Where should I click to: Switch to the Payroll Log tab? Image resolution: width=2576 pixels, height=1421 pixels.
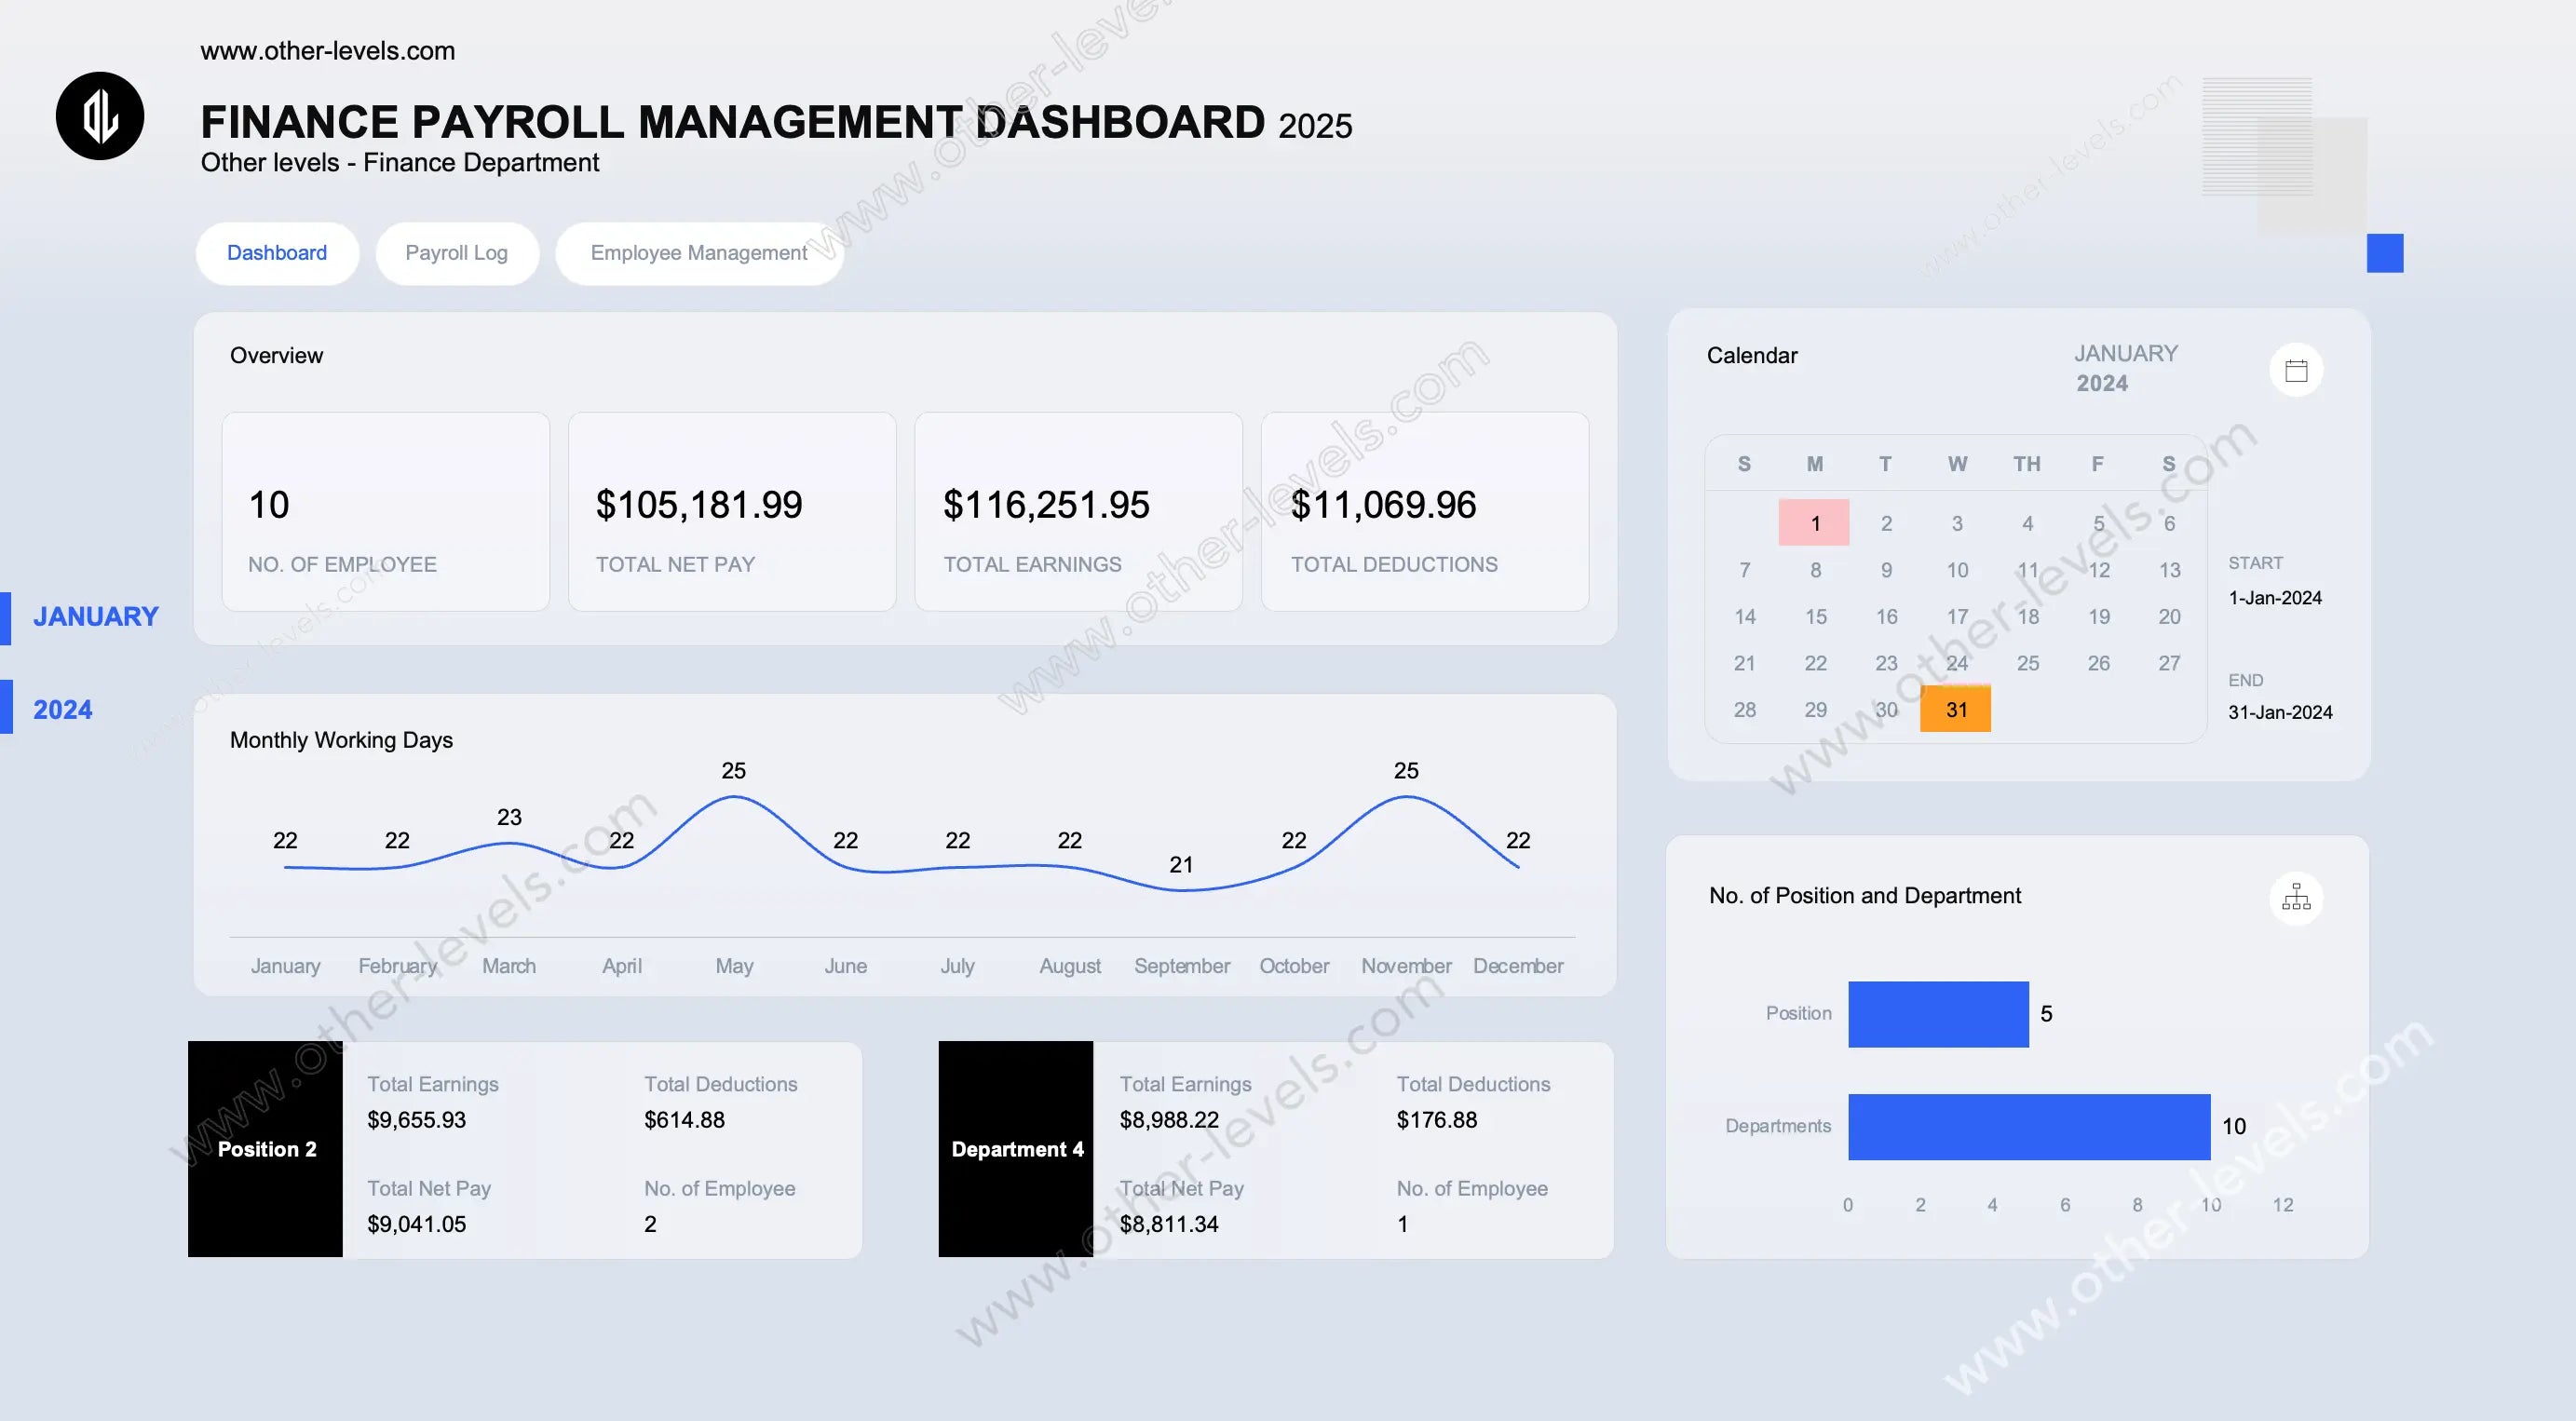pos(456,253)
